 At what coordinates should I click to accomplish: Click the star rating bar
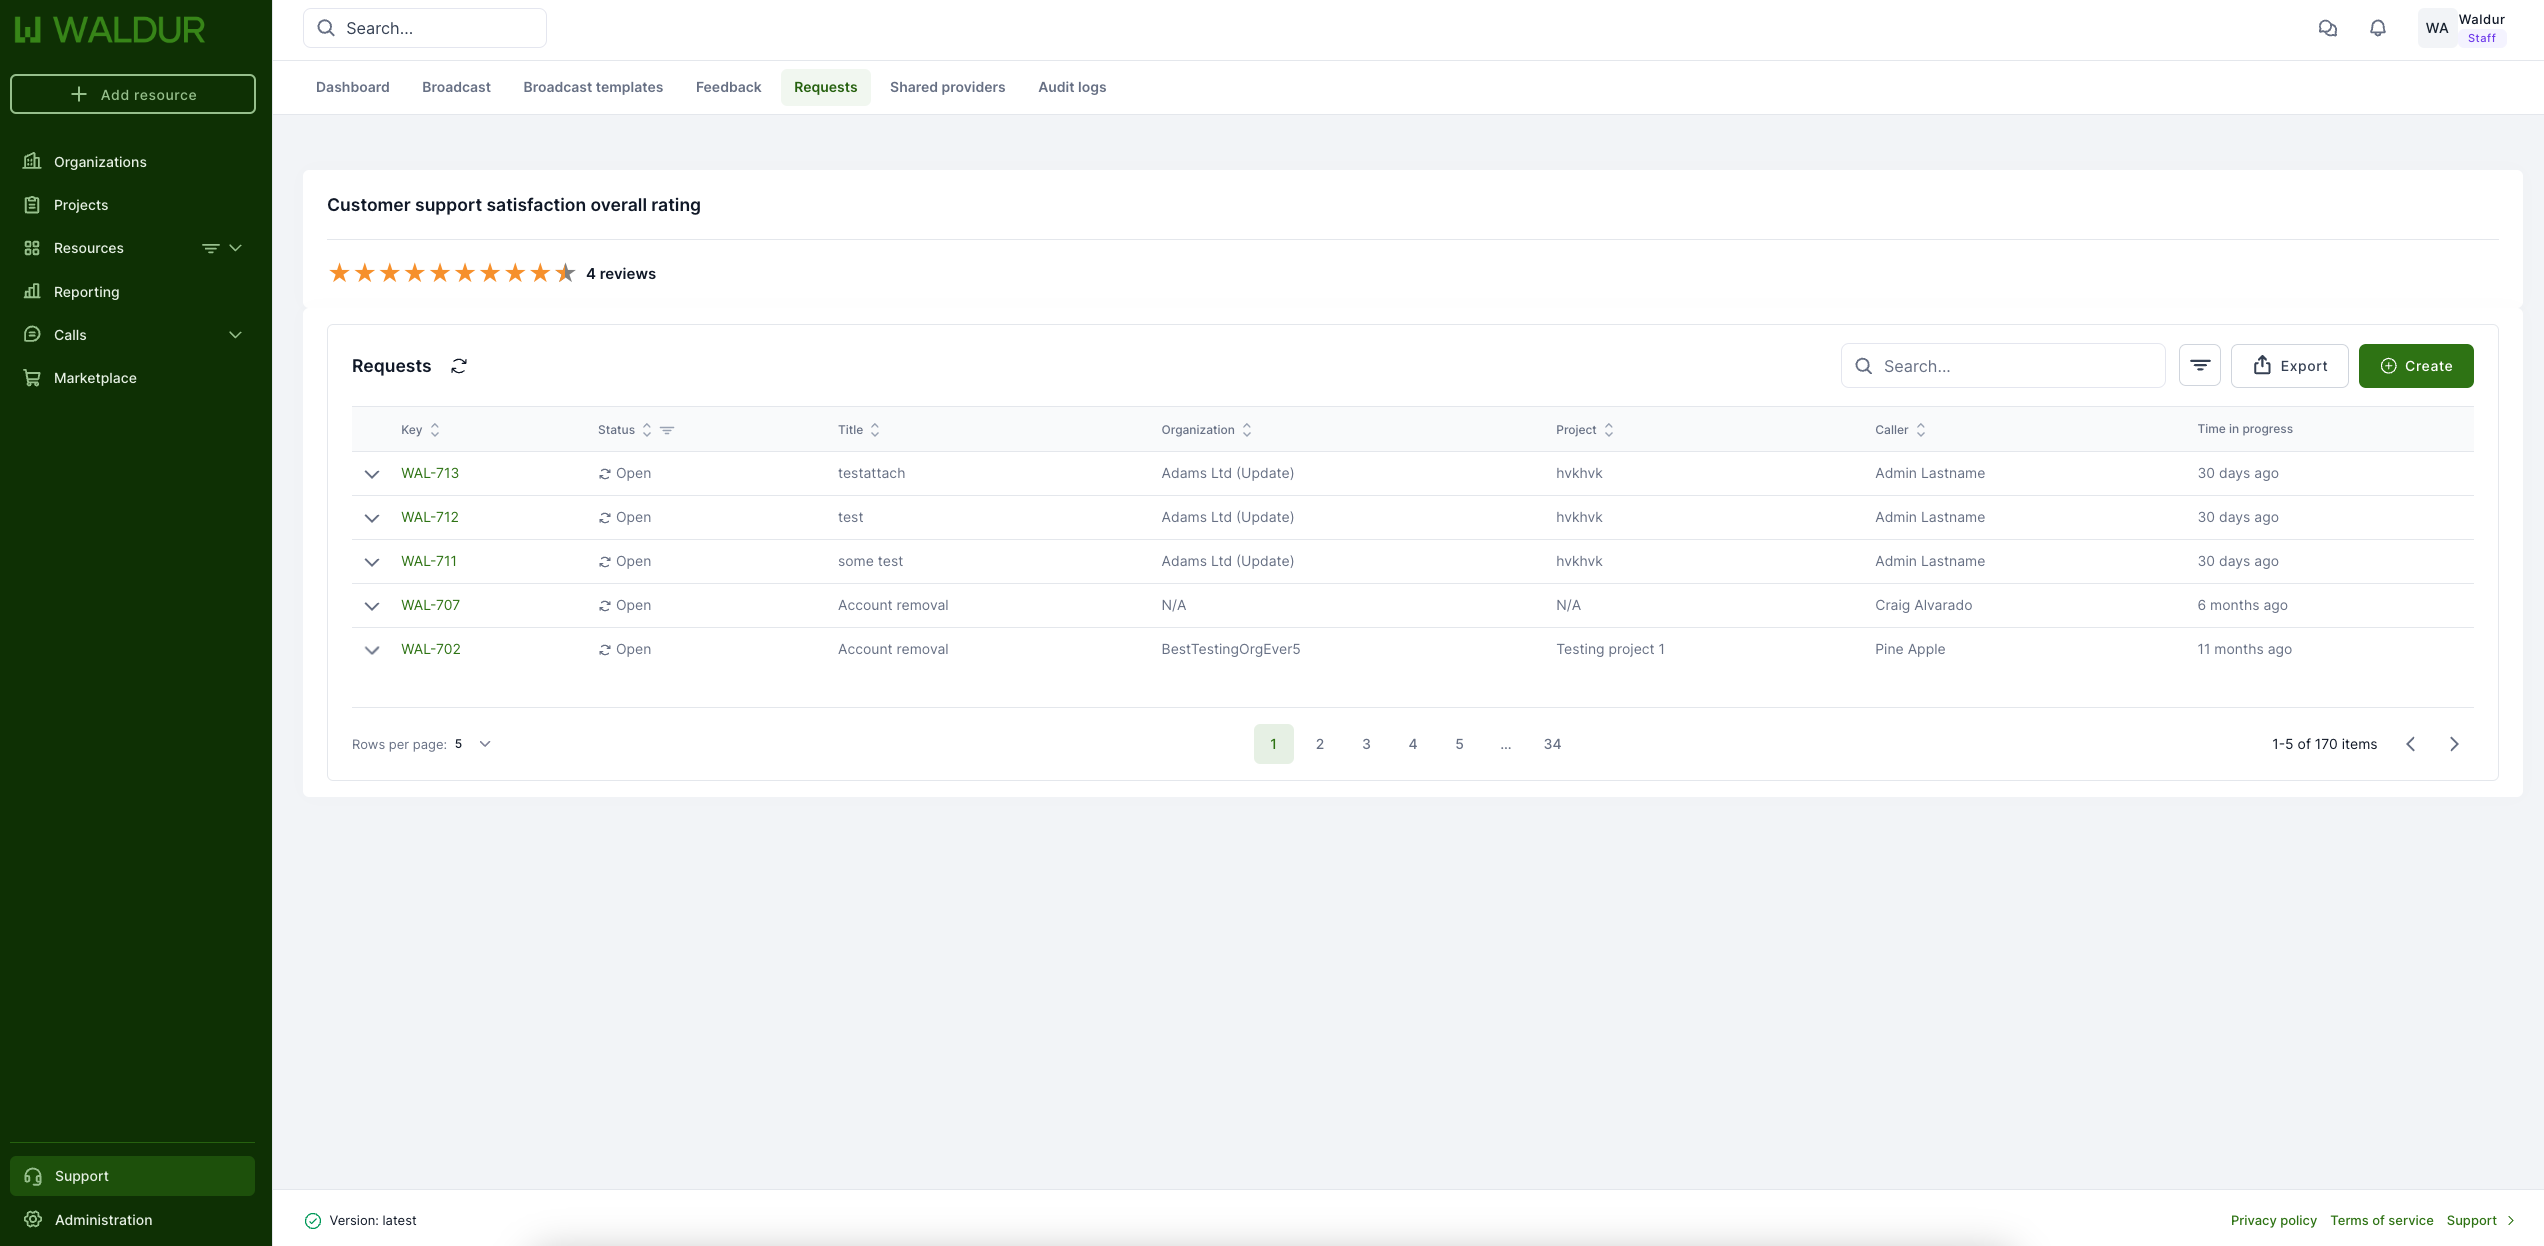click(452, 273)
